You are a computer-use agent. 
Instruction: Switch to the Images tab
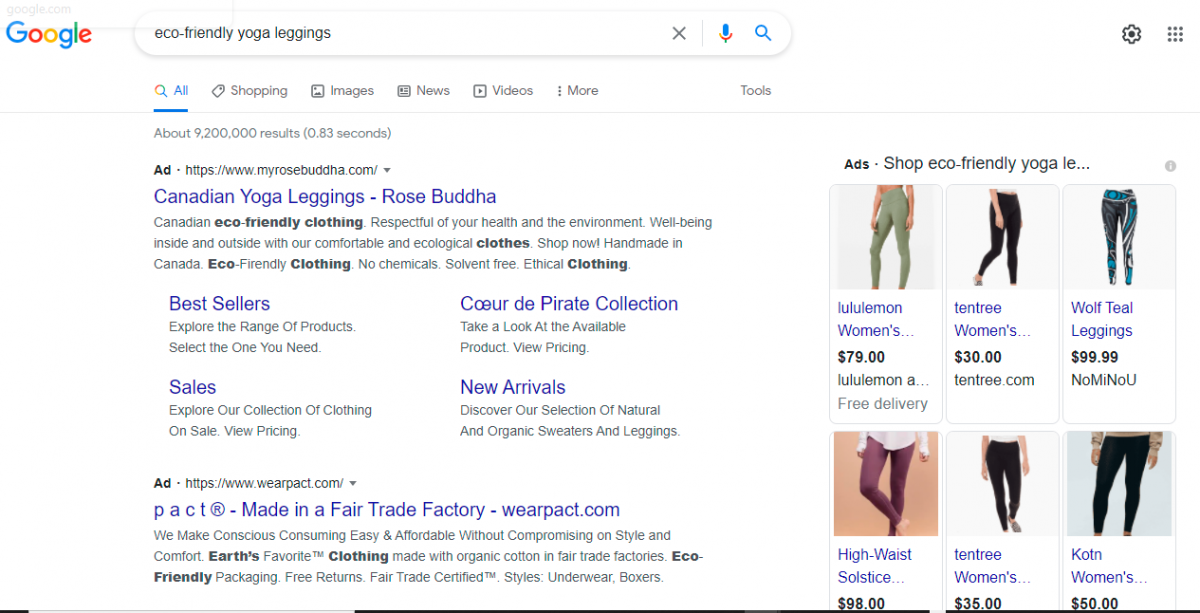pyautogui.click(x=342, y=90)
